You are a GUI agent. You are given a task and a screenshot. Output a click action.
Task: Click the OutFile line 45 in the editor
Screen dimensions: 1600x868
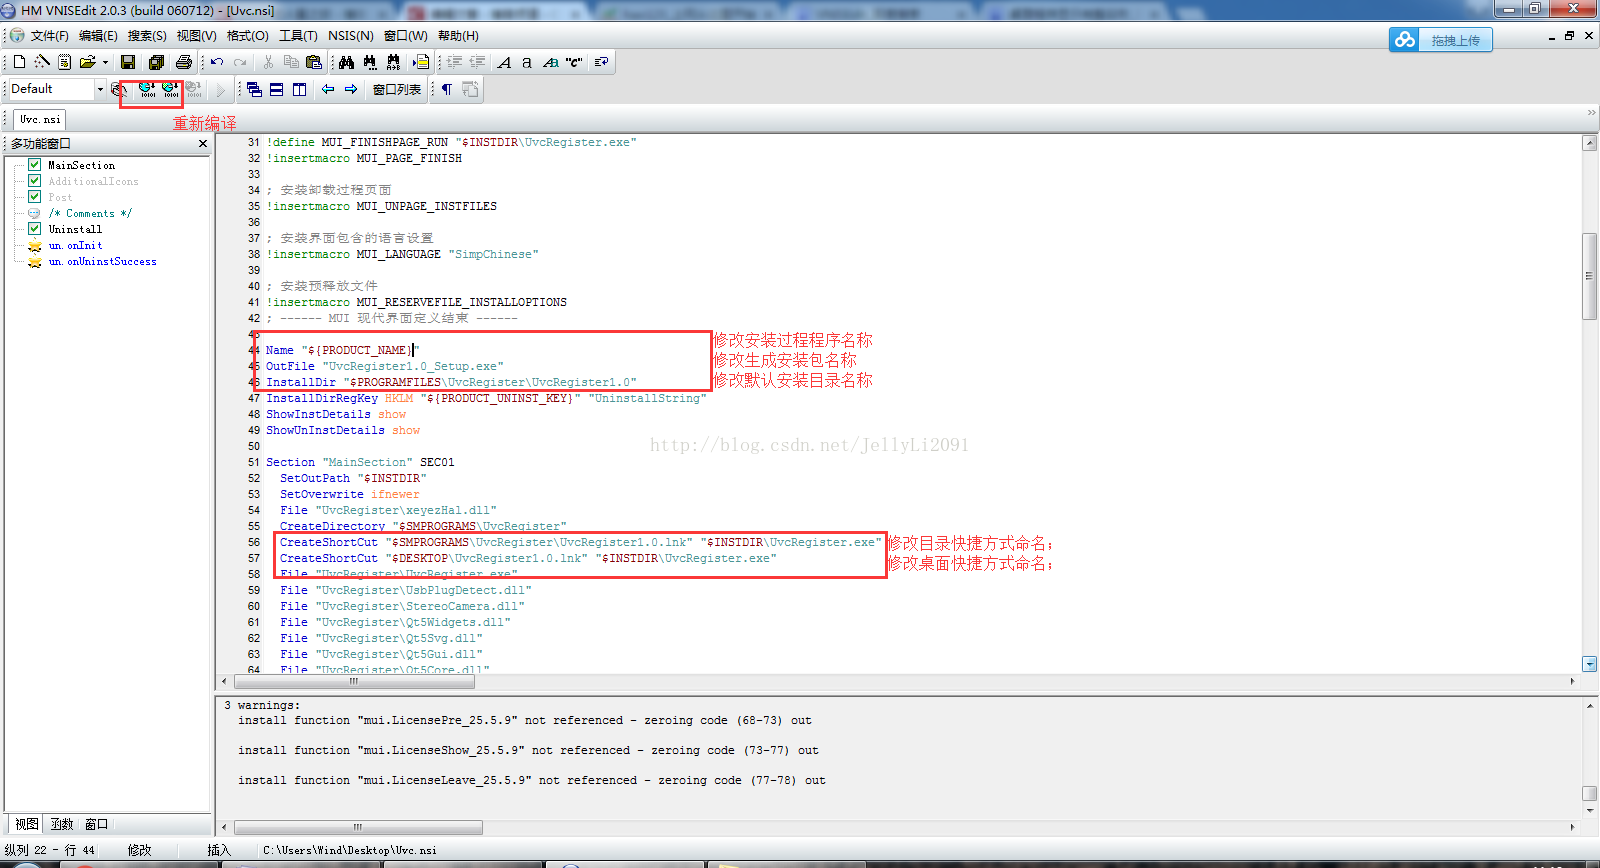(385, 366)
